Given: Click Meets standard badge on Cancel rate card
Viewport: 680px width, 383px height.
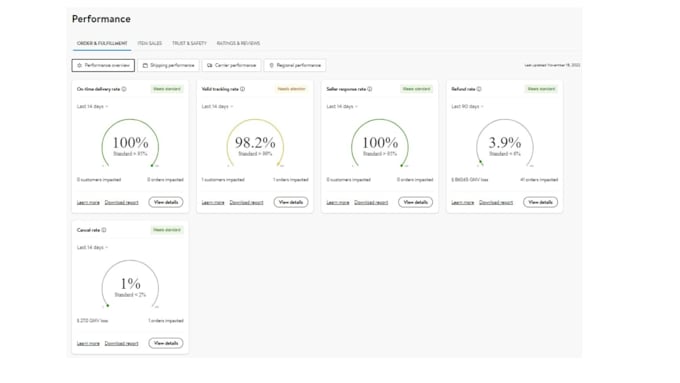Looking at the screenshot, I should pos(167,230).
